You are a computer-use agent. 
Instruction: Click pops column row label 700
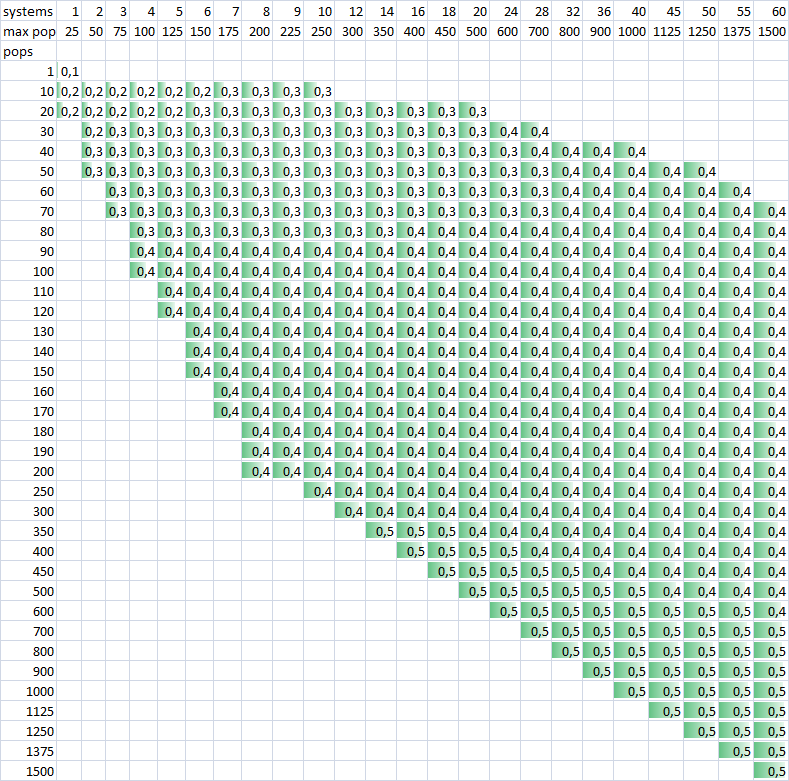coord(28,632)
